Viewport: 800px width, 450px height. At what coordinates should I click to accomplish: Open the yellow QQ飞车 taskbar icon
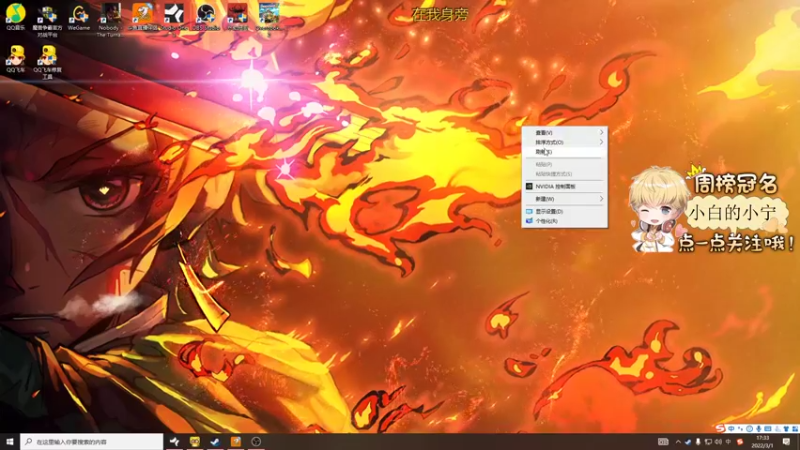(195, 441)
